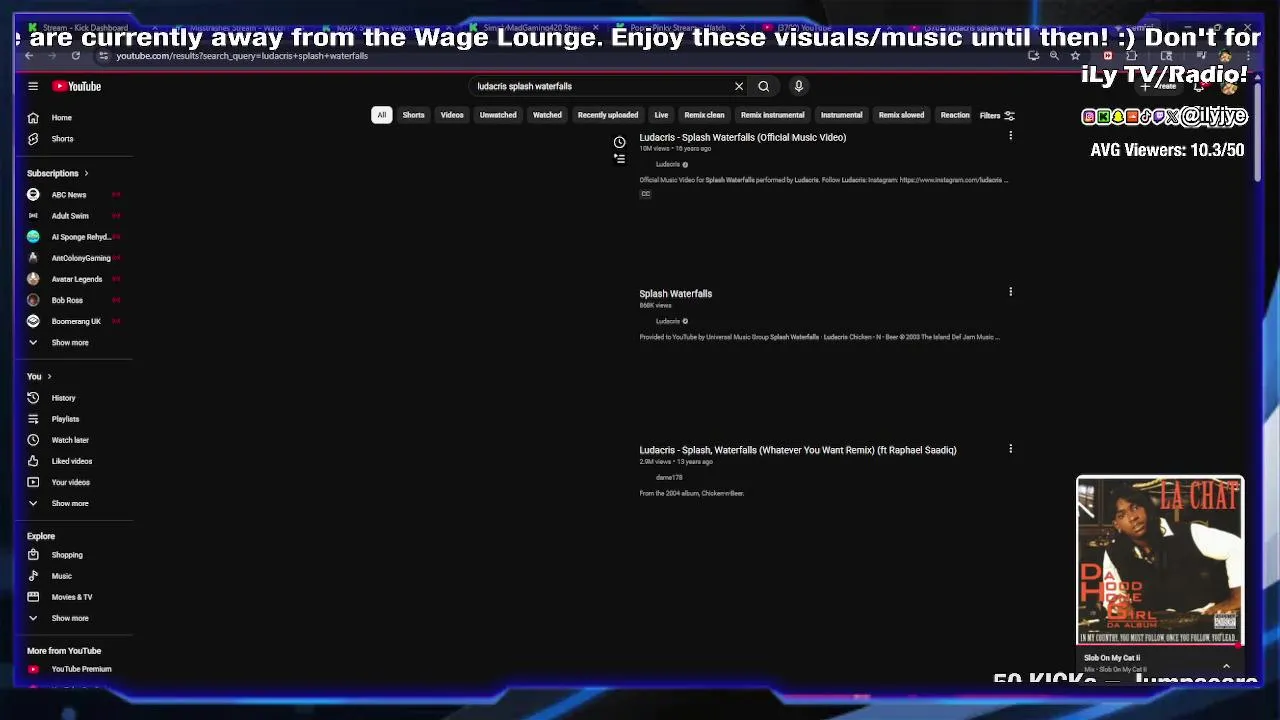Image resolution: width=1280 pixels, height=720 pixels.
Task: Select the Unwatched filter chip
Action: tap(498, 115)
